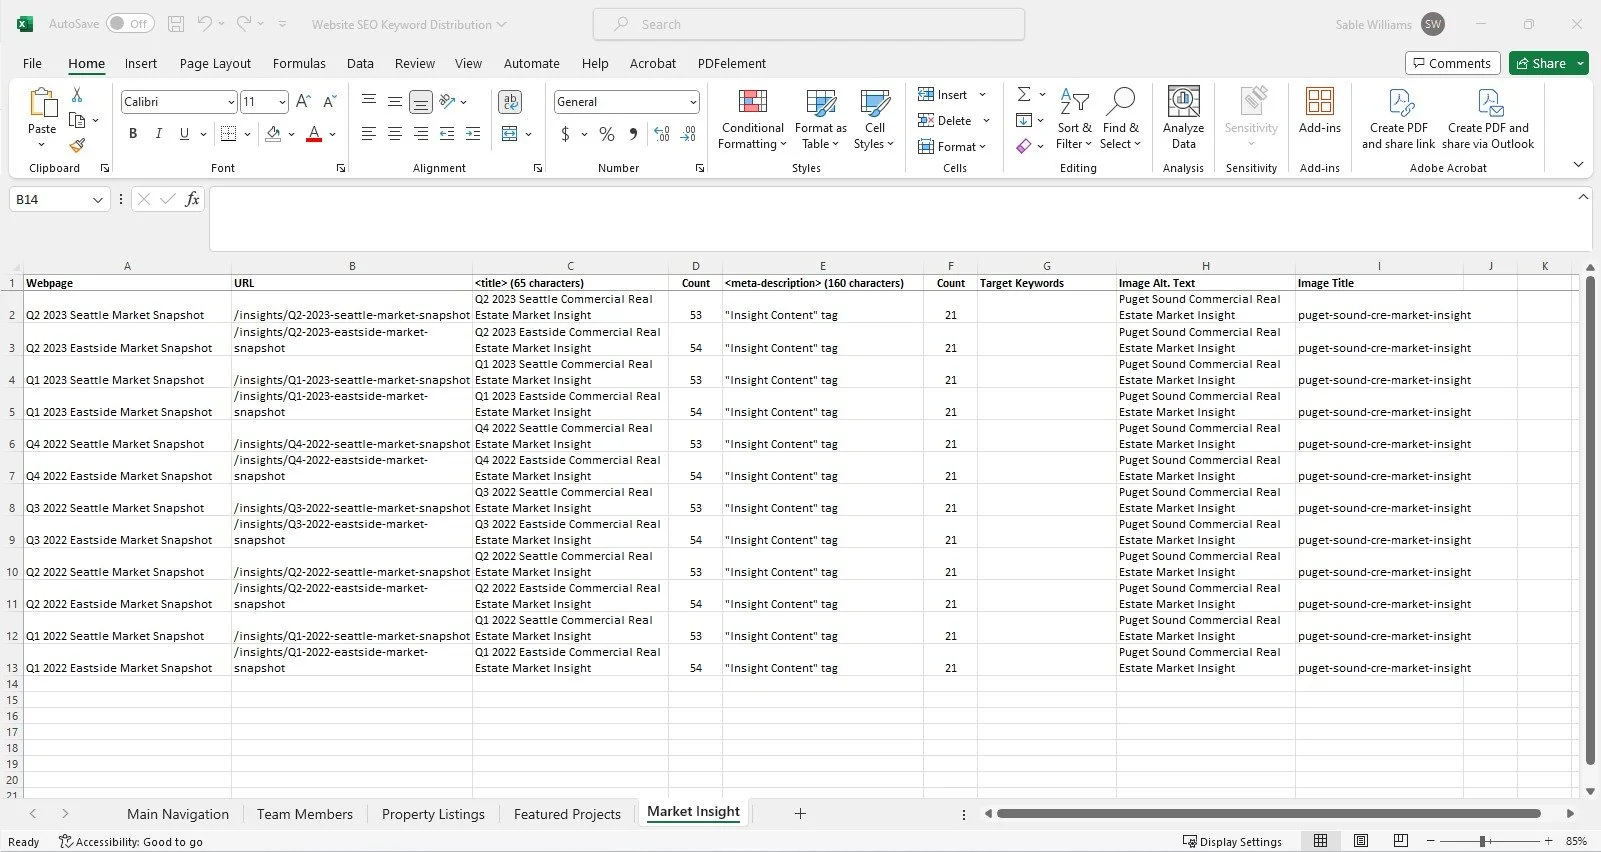The height and width of the screenshot is (852, 1601).
Task: Open the General number format dropdown
Action: (692, 102)
